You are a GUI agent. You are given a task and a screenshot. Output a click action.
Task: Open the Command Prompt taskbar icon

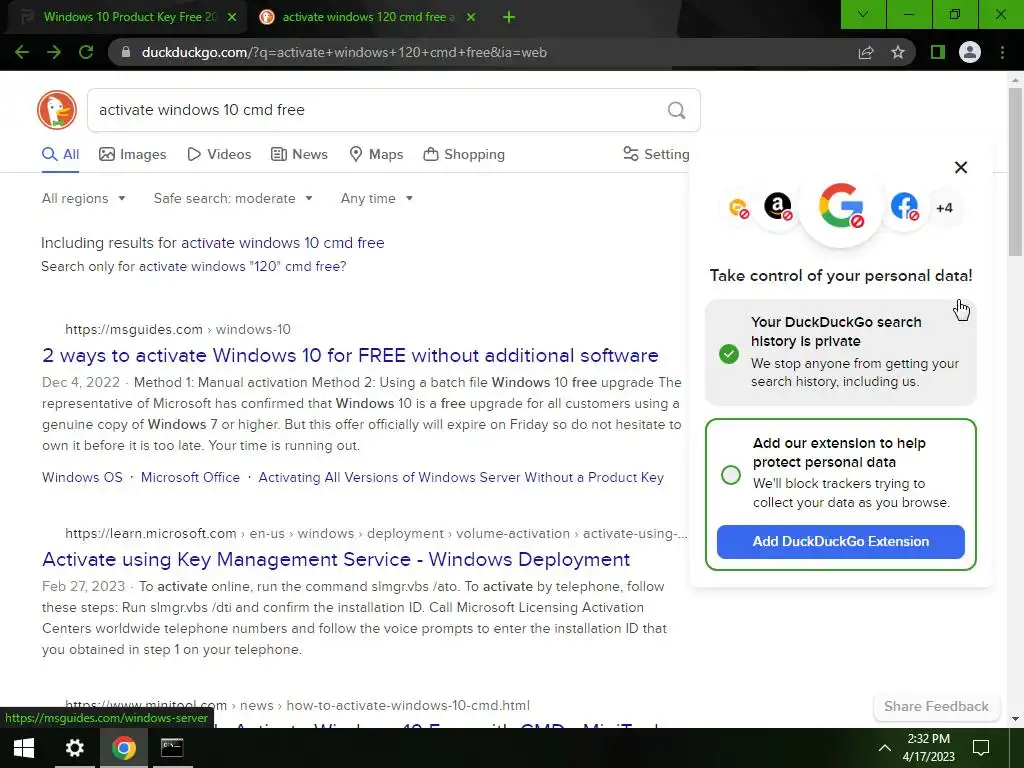[x=172, y=748]
